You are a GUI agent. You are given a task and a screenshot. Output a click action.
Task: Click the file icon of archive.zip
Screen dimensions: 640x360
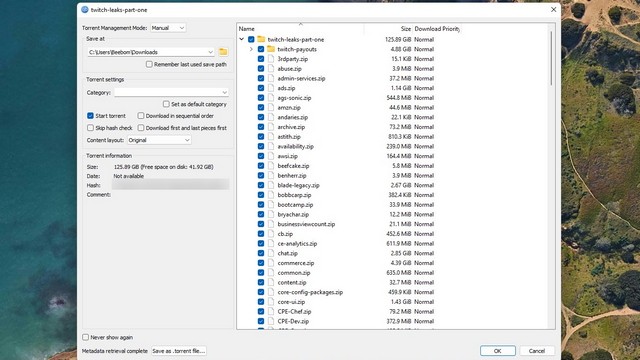271,127
